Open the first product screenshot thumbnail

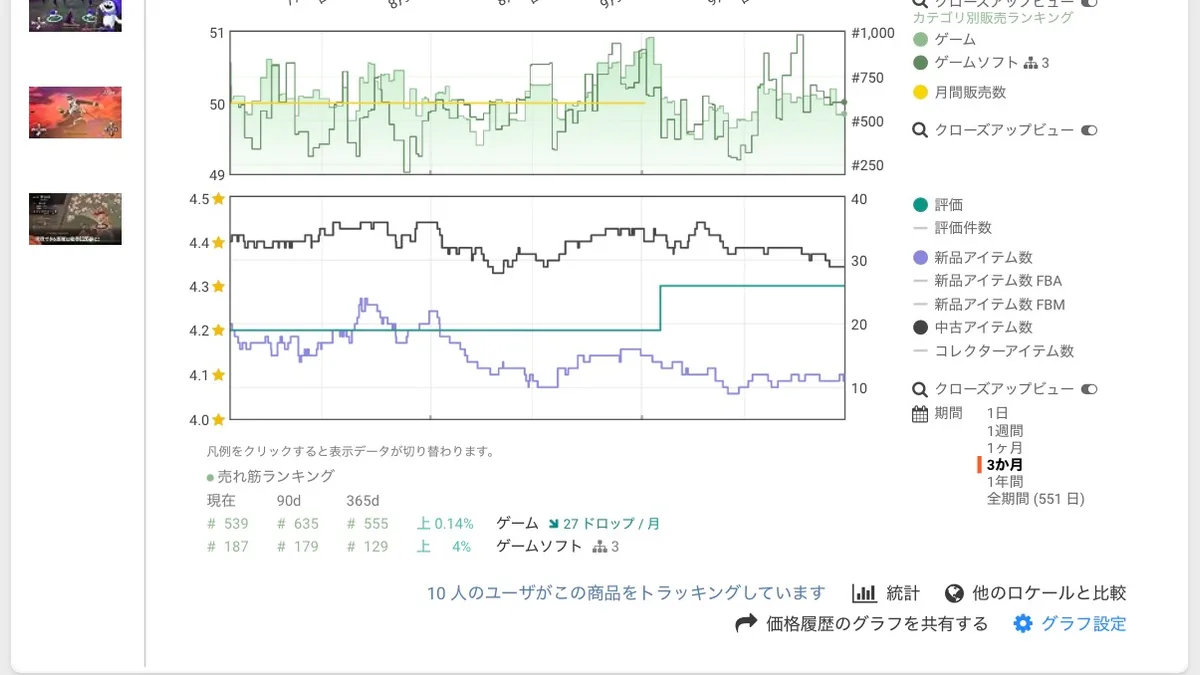click(x=75, y=16)
